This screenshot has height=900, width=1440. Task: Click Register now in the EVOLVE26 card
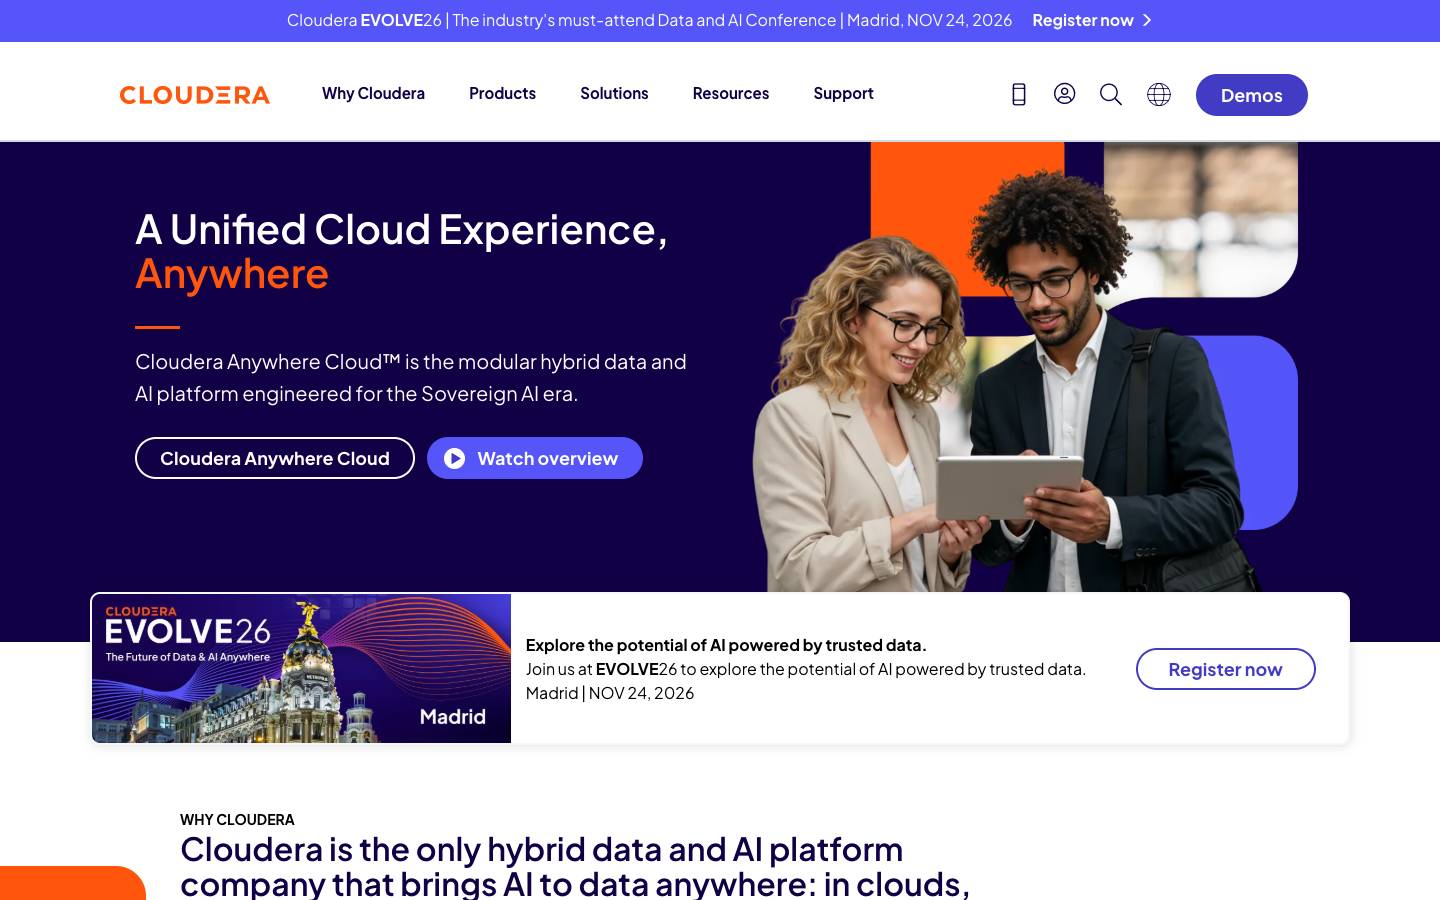click(x=1226, y=669)
